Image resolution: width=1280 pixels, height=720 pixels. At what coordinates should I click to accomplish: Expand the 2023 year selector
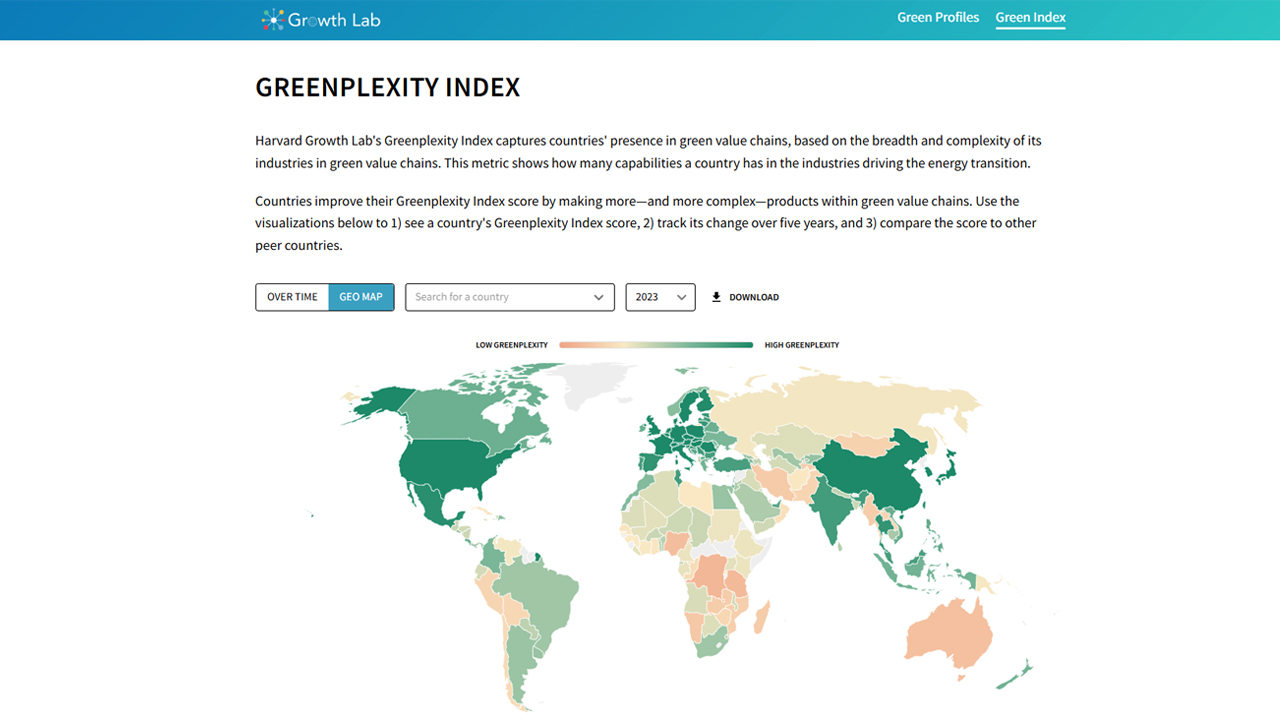tap(660, 297)
